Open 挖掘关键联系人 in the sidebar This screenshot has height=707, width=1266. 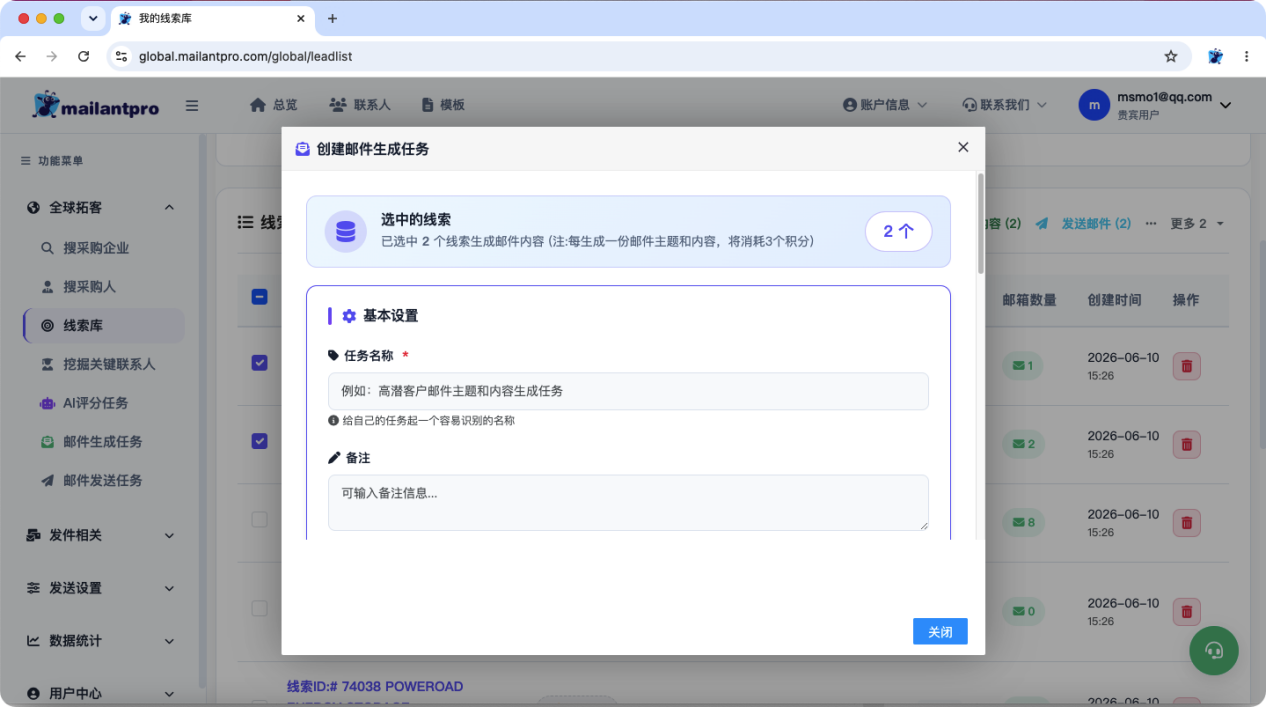click(x=109, y=365)
